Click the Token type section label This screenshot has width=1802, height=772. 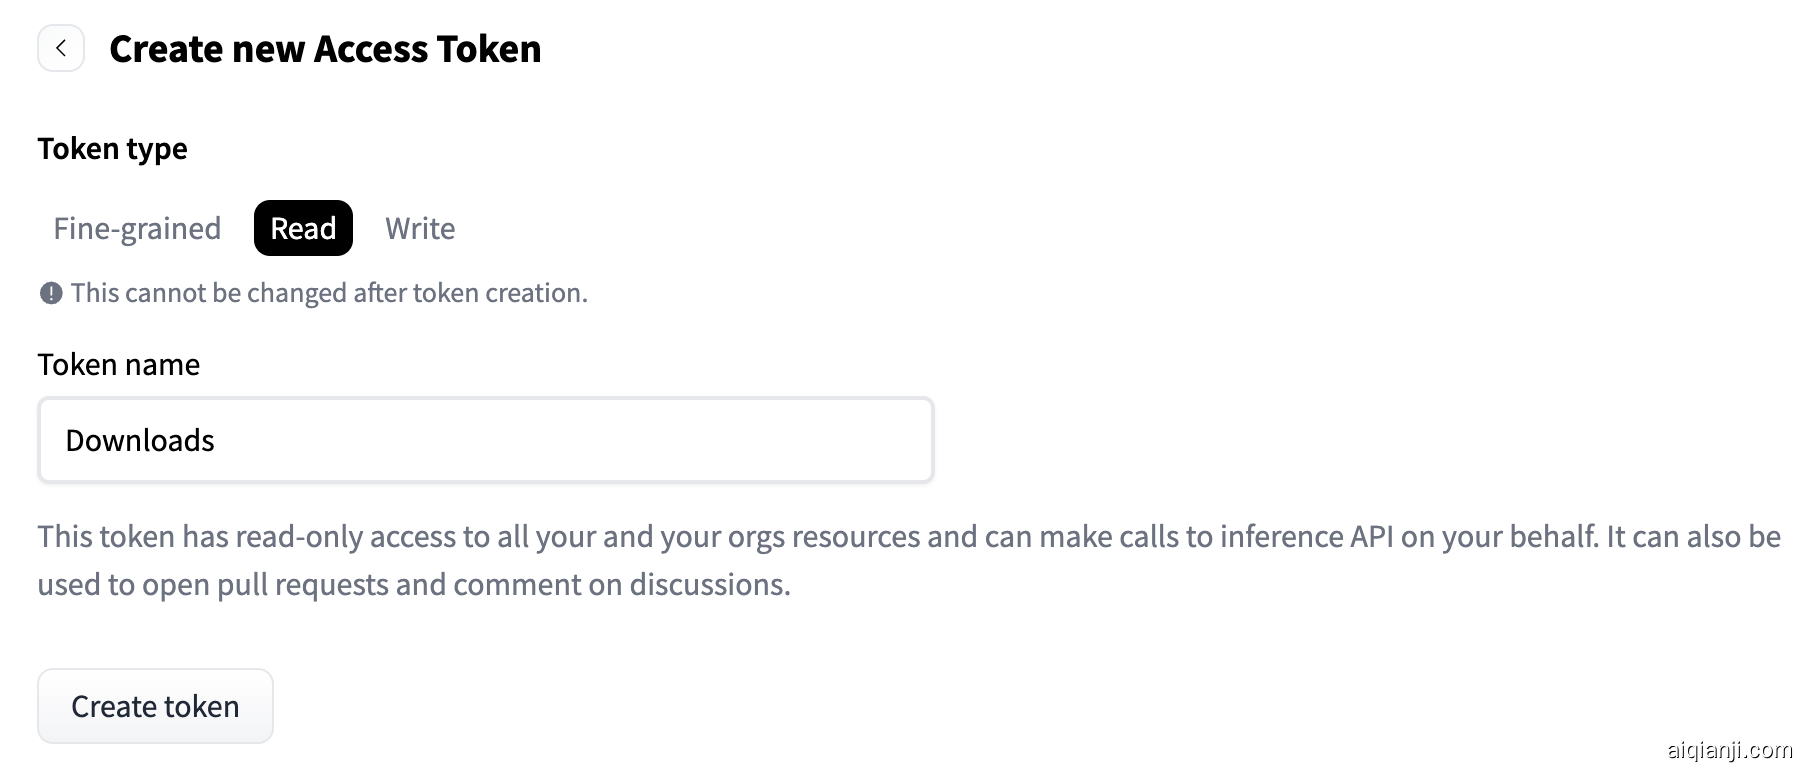[x=112, y=148]
